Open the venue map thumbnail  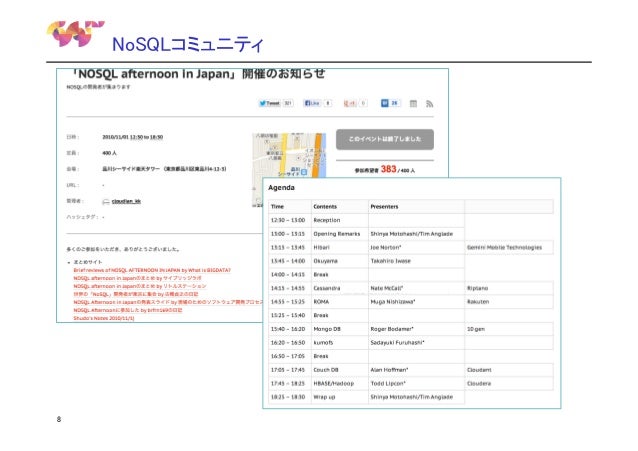coord(289,155)
